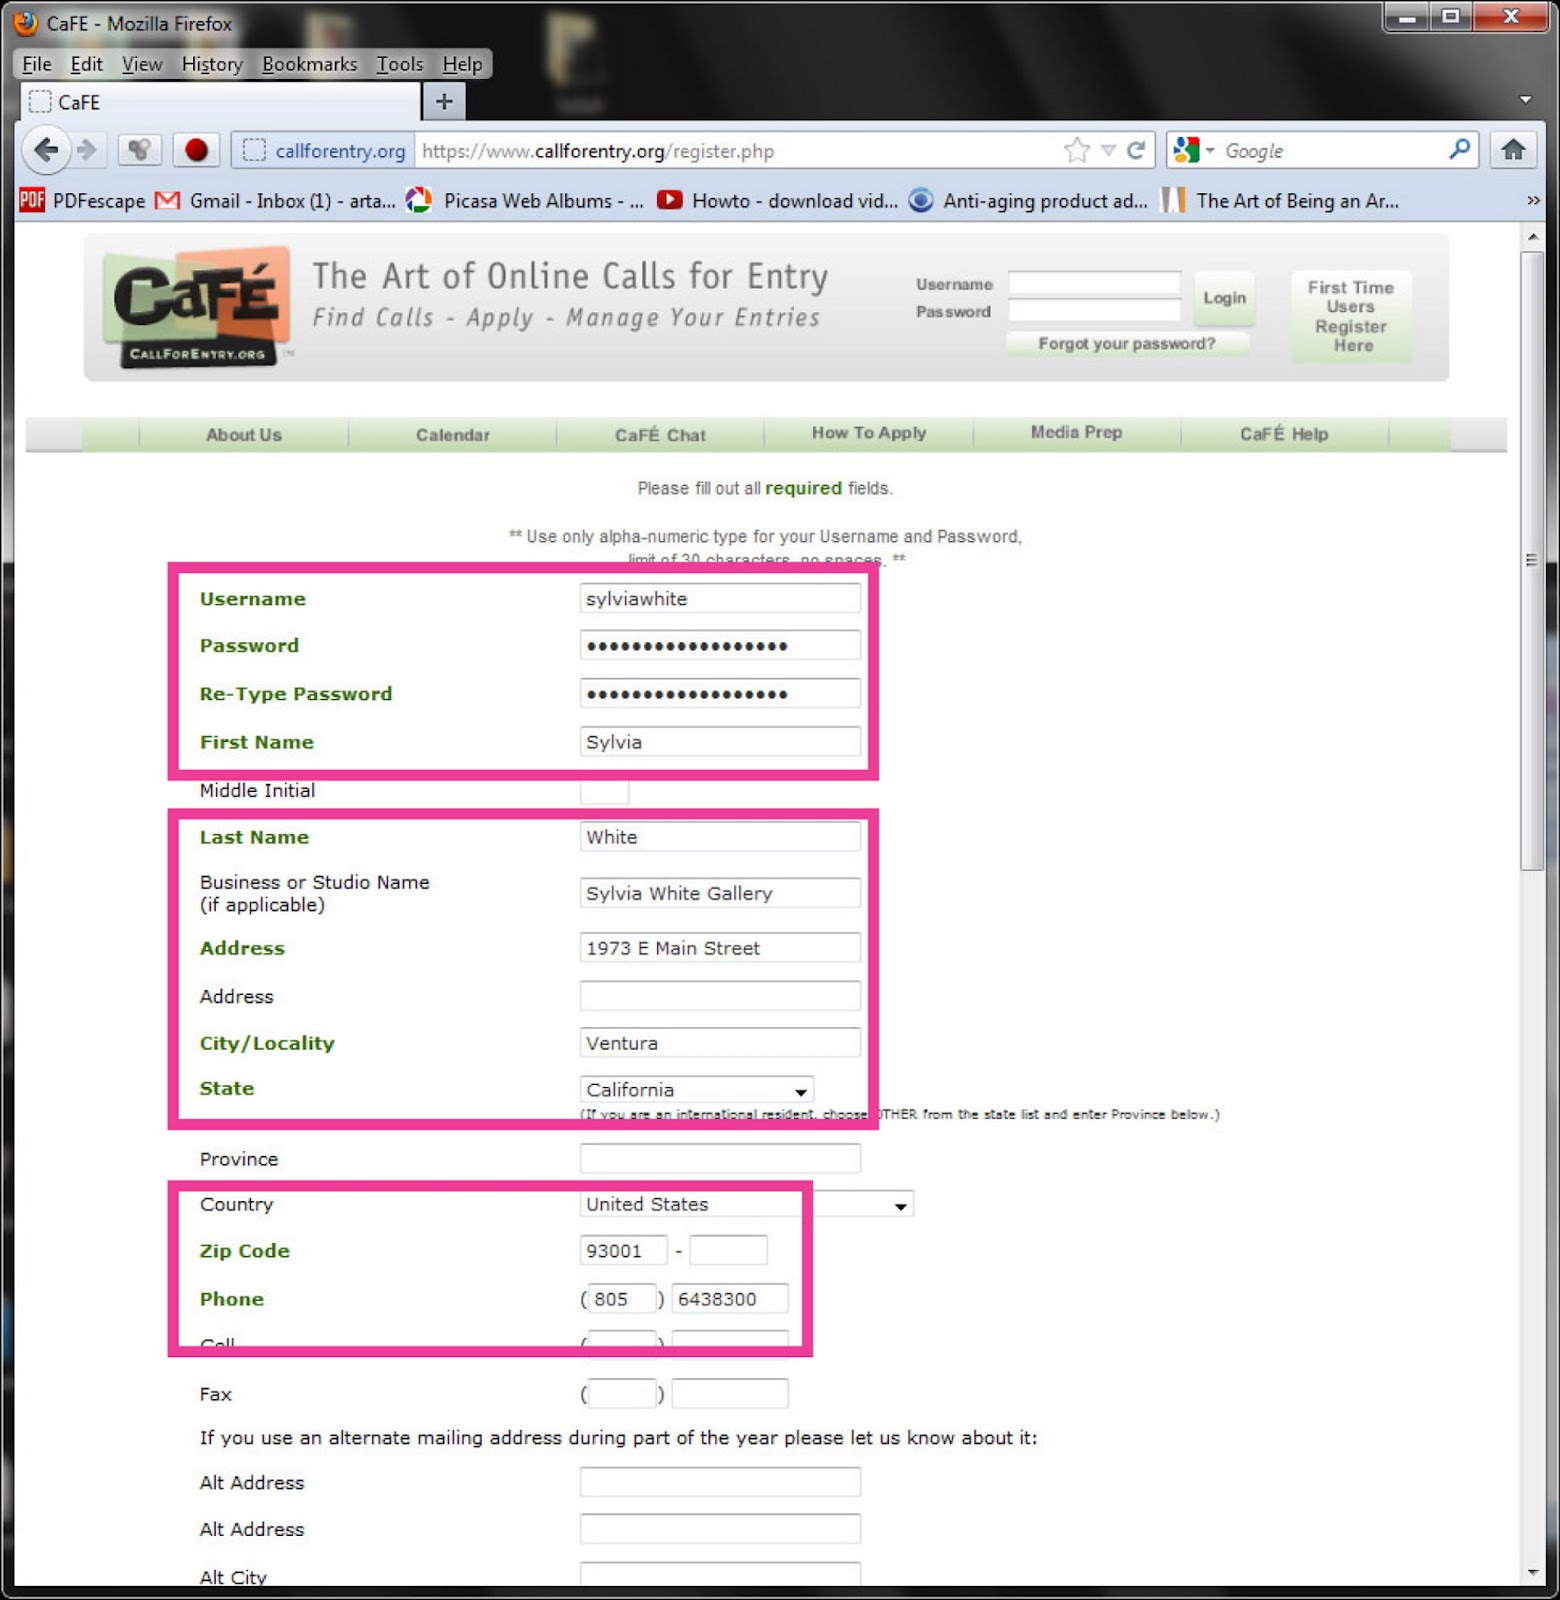Click the Login button
This screenshot has width=1560, height=1600.
[1224, 298]
